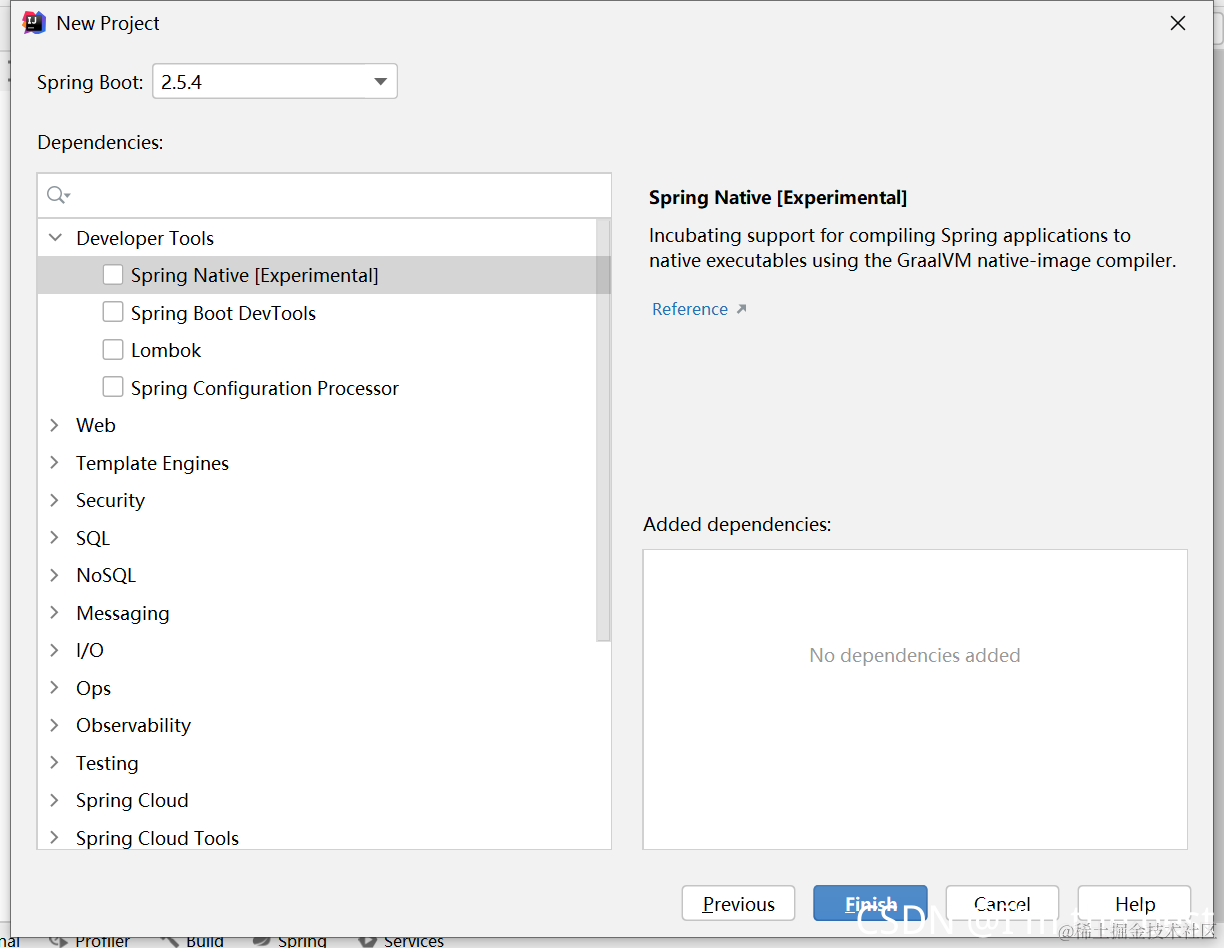Image resolution: width=1224 pixels, height=948 pixels.
Task: Select the Lombok label
Action: click(x=166, y=350)
